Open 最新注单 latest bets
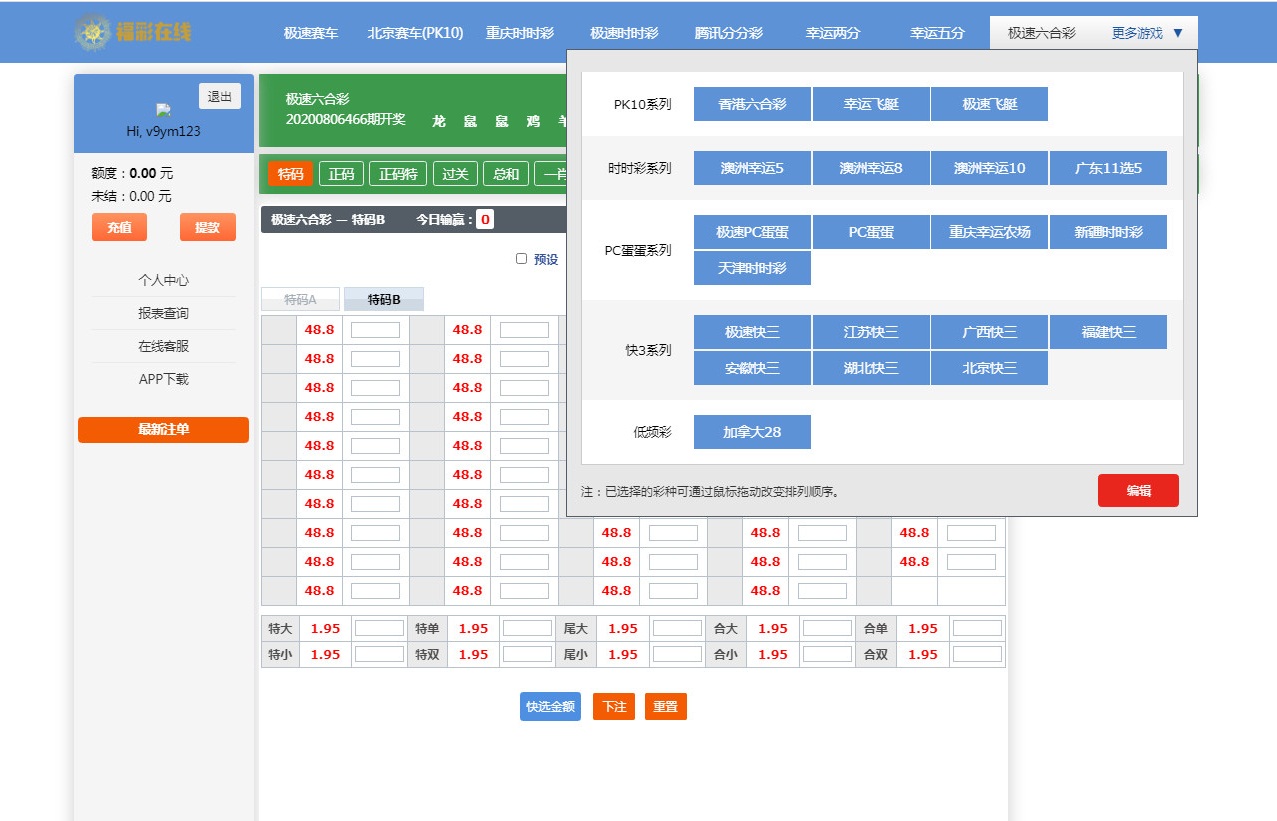The image size is (1277, 821). point(162,430)
